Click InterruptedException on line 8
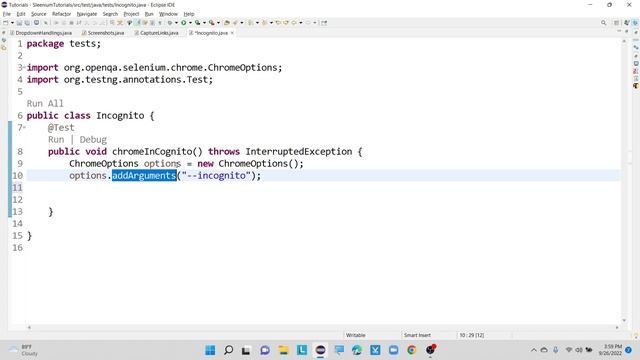Image resolution: width=640 pixels, height=360 pixels. click(x=299, y=151)
